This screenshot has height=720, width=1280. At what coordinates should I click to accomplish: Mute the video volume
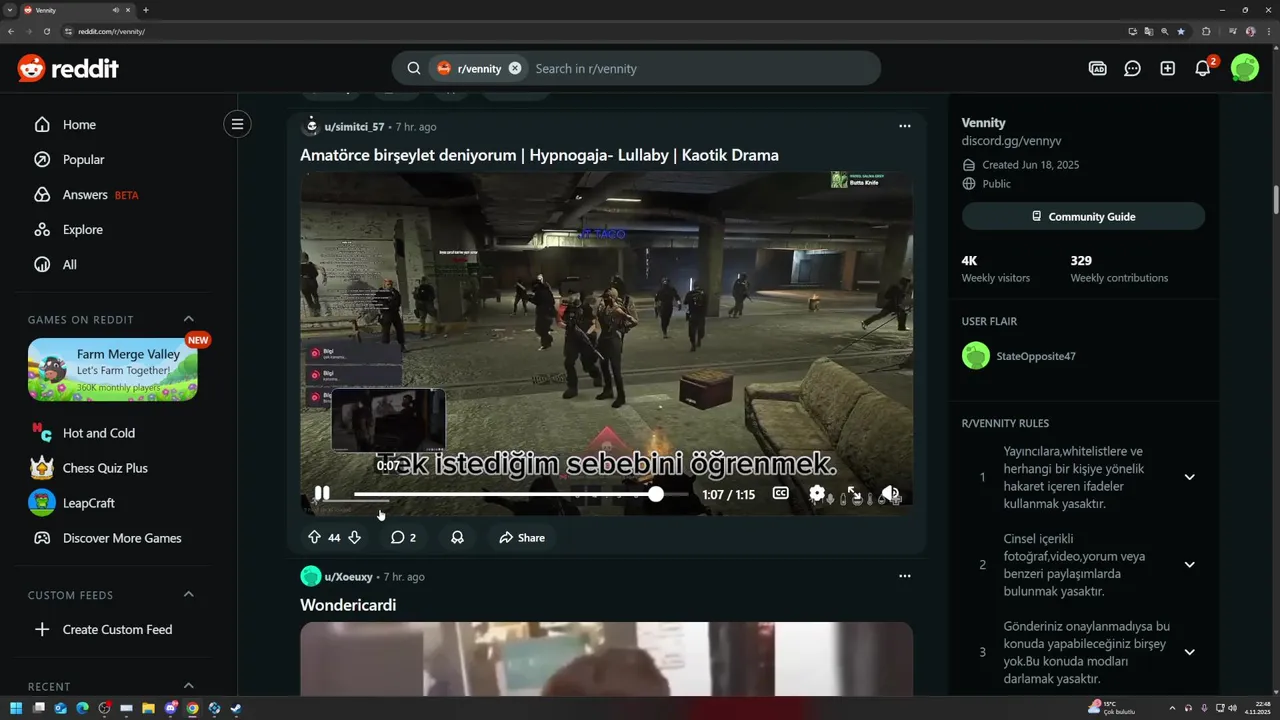[890, 494]
